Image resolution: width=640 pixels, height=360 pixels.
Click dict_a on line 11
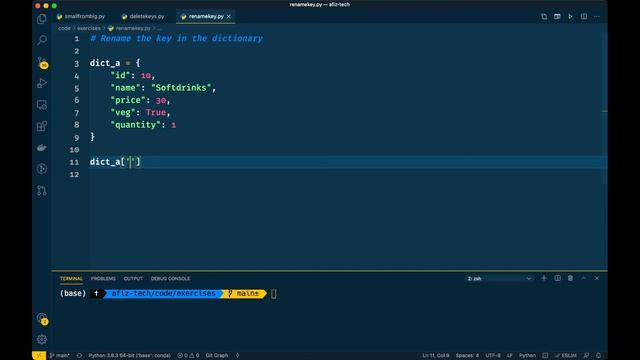coord(105,162)
